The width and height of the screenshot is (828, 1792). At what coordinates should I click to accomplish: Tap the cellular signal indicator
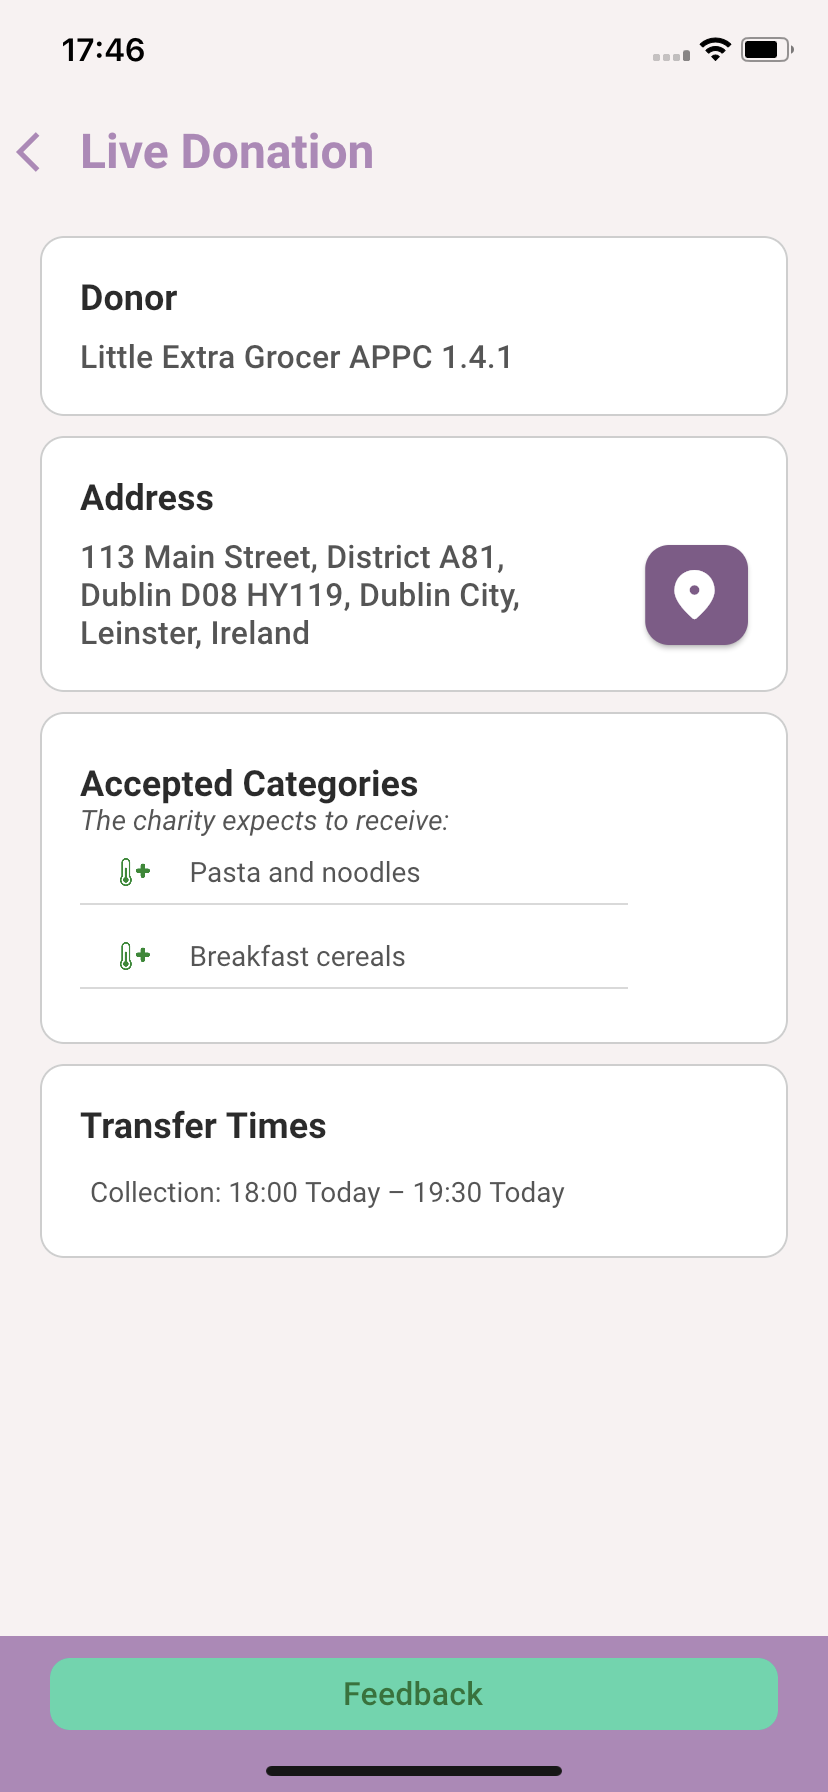pos(671,56)
